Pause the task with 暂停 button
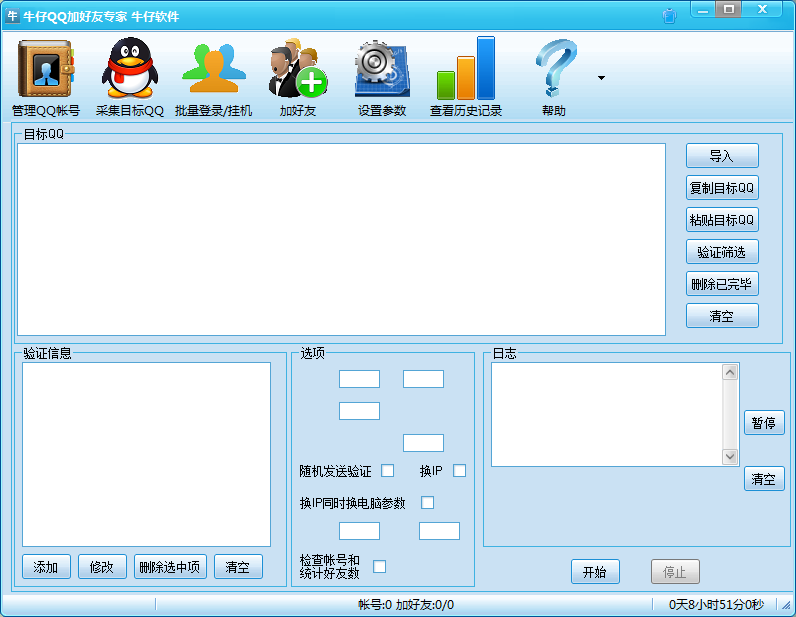Screen dimensions: 796x617 764,423
